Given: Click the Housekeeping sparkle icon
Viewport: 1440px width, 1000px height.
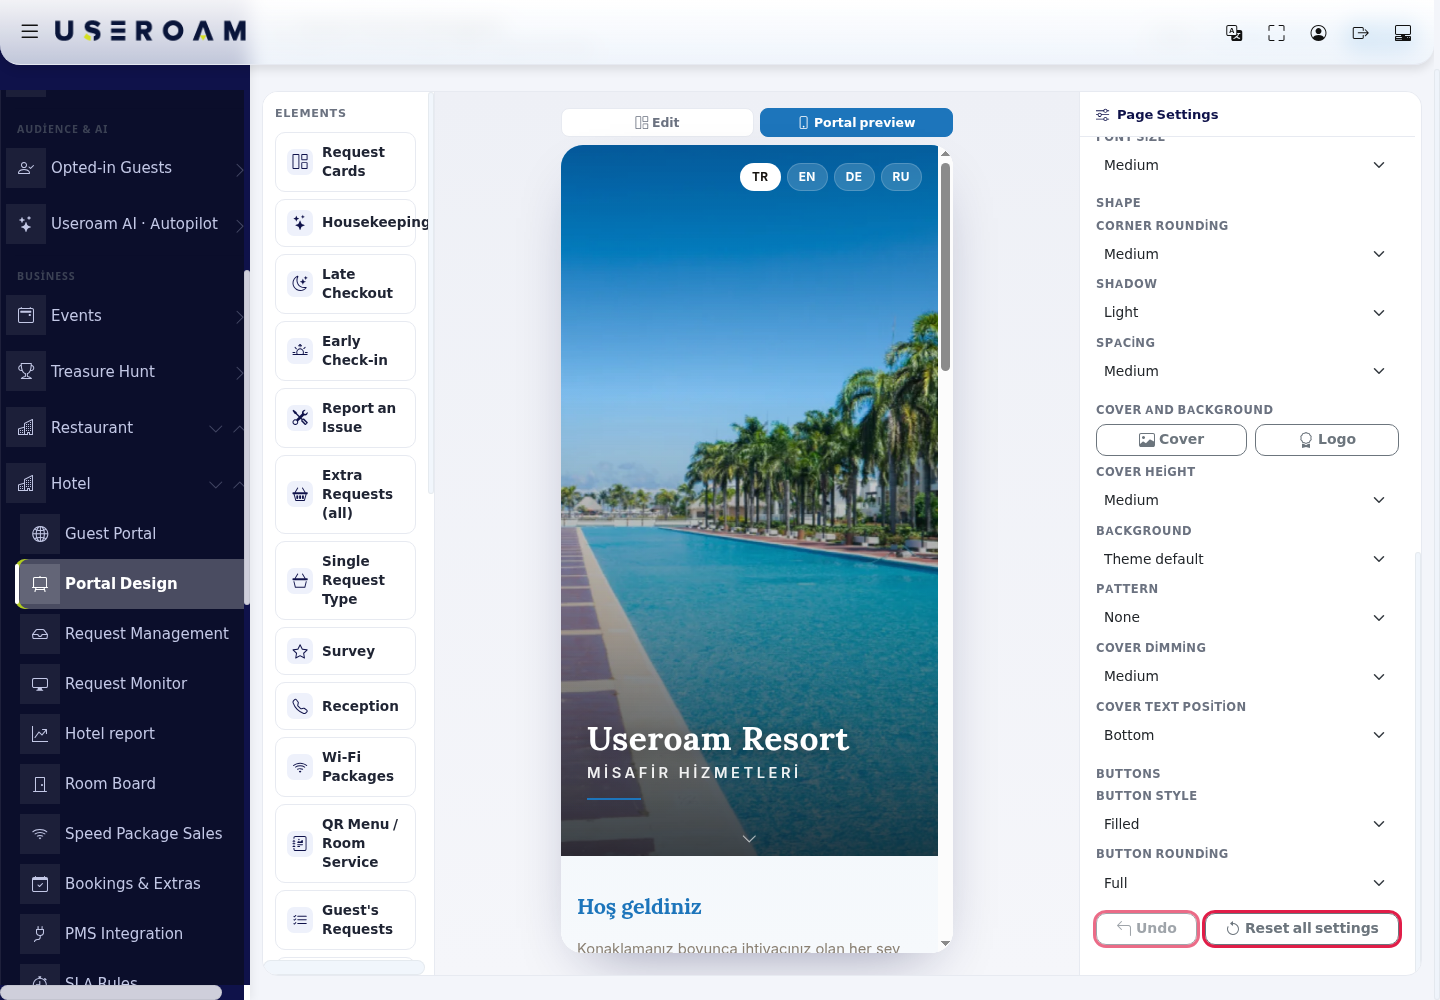Looking at the screenshot, I should (300, 223).
